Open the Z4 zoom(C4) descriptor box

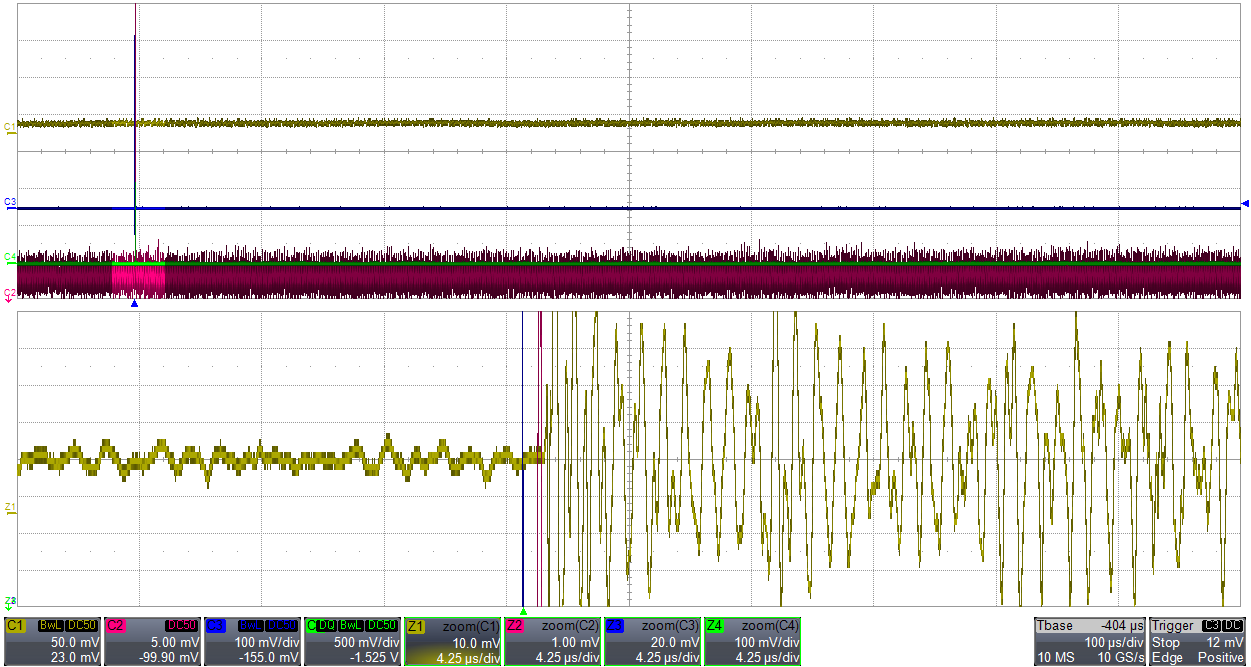tap(753, 641)
